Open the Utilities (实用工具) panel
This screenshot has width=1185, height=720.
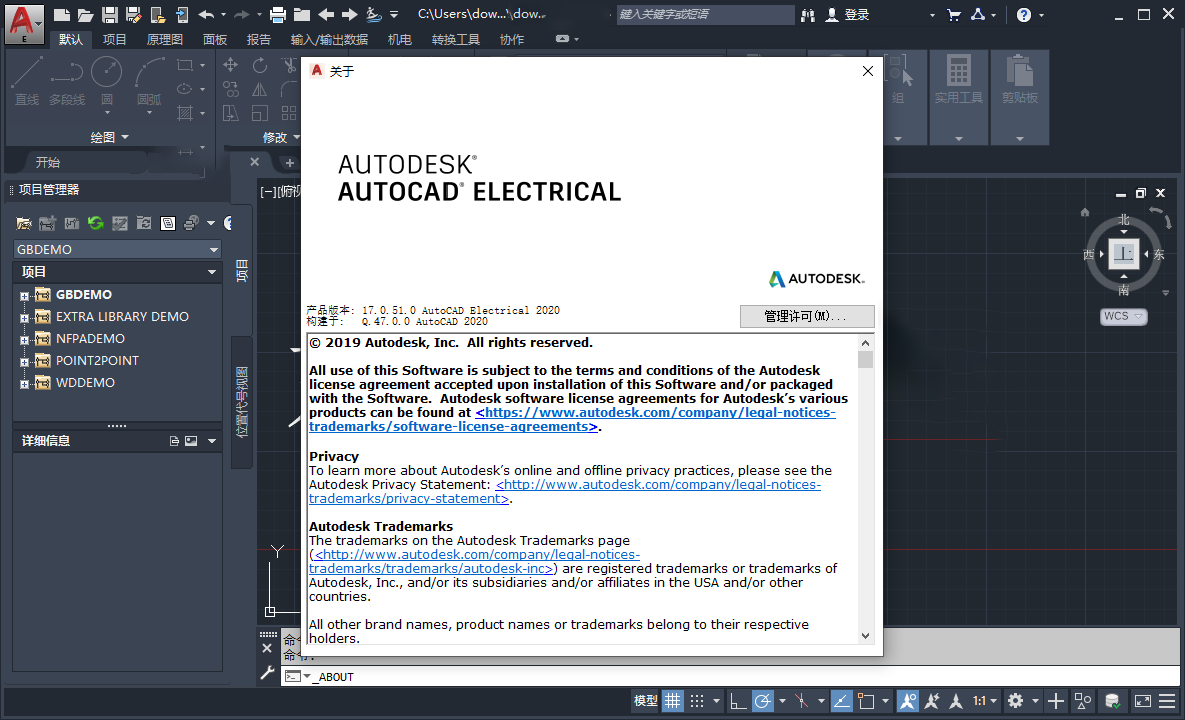tap(958, 97)
